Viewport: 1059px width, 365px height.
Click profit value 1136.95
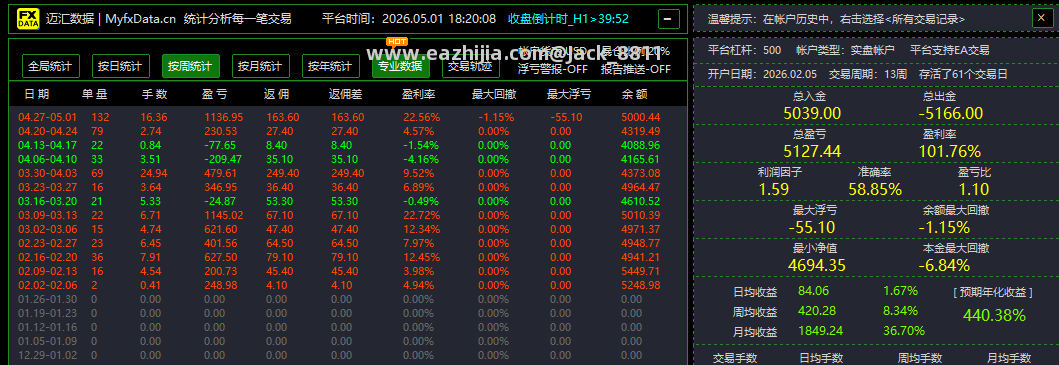pos(224,117)
